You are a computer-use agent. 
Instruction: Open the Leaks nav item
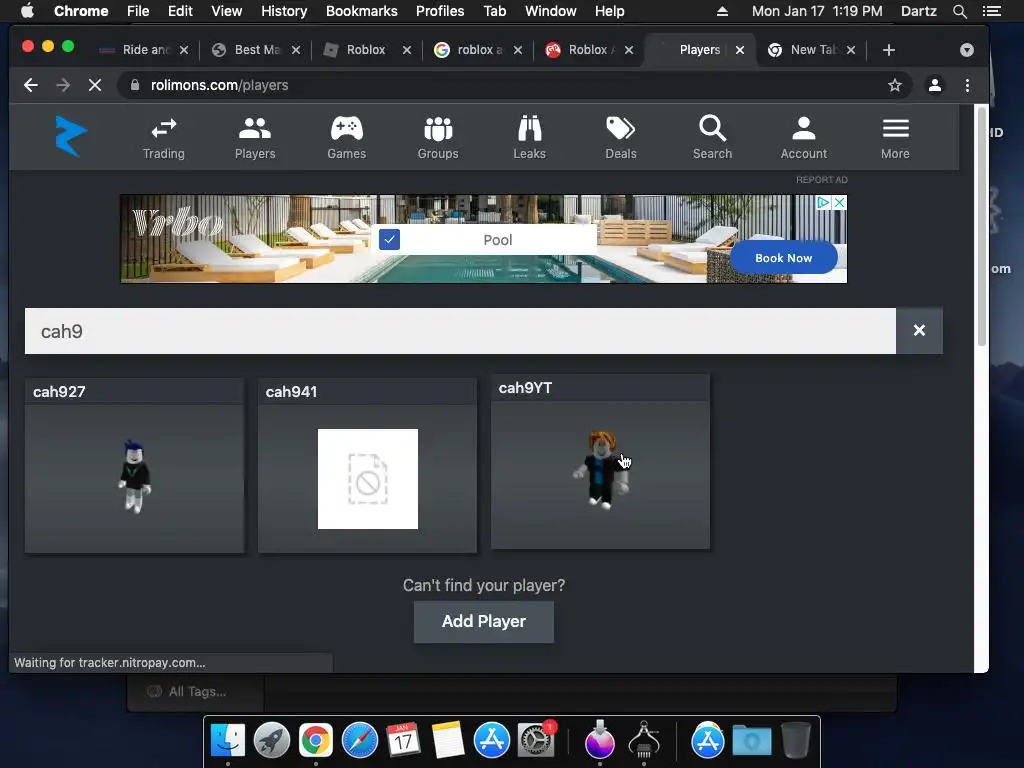point(529,138)
